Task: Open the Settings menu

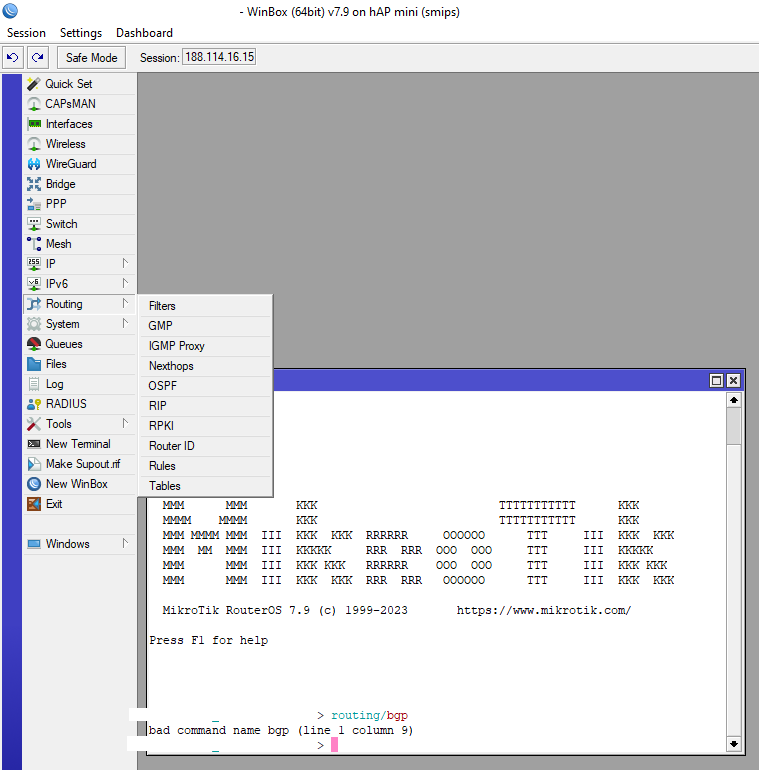Action: [81, 33]
